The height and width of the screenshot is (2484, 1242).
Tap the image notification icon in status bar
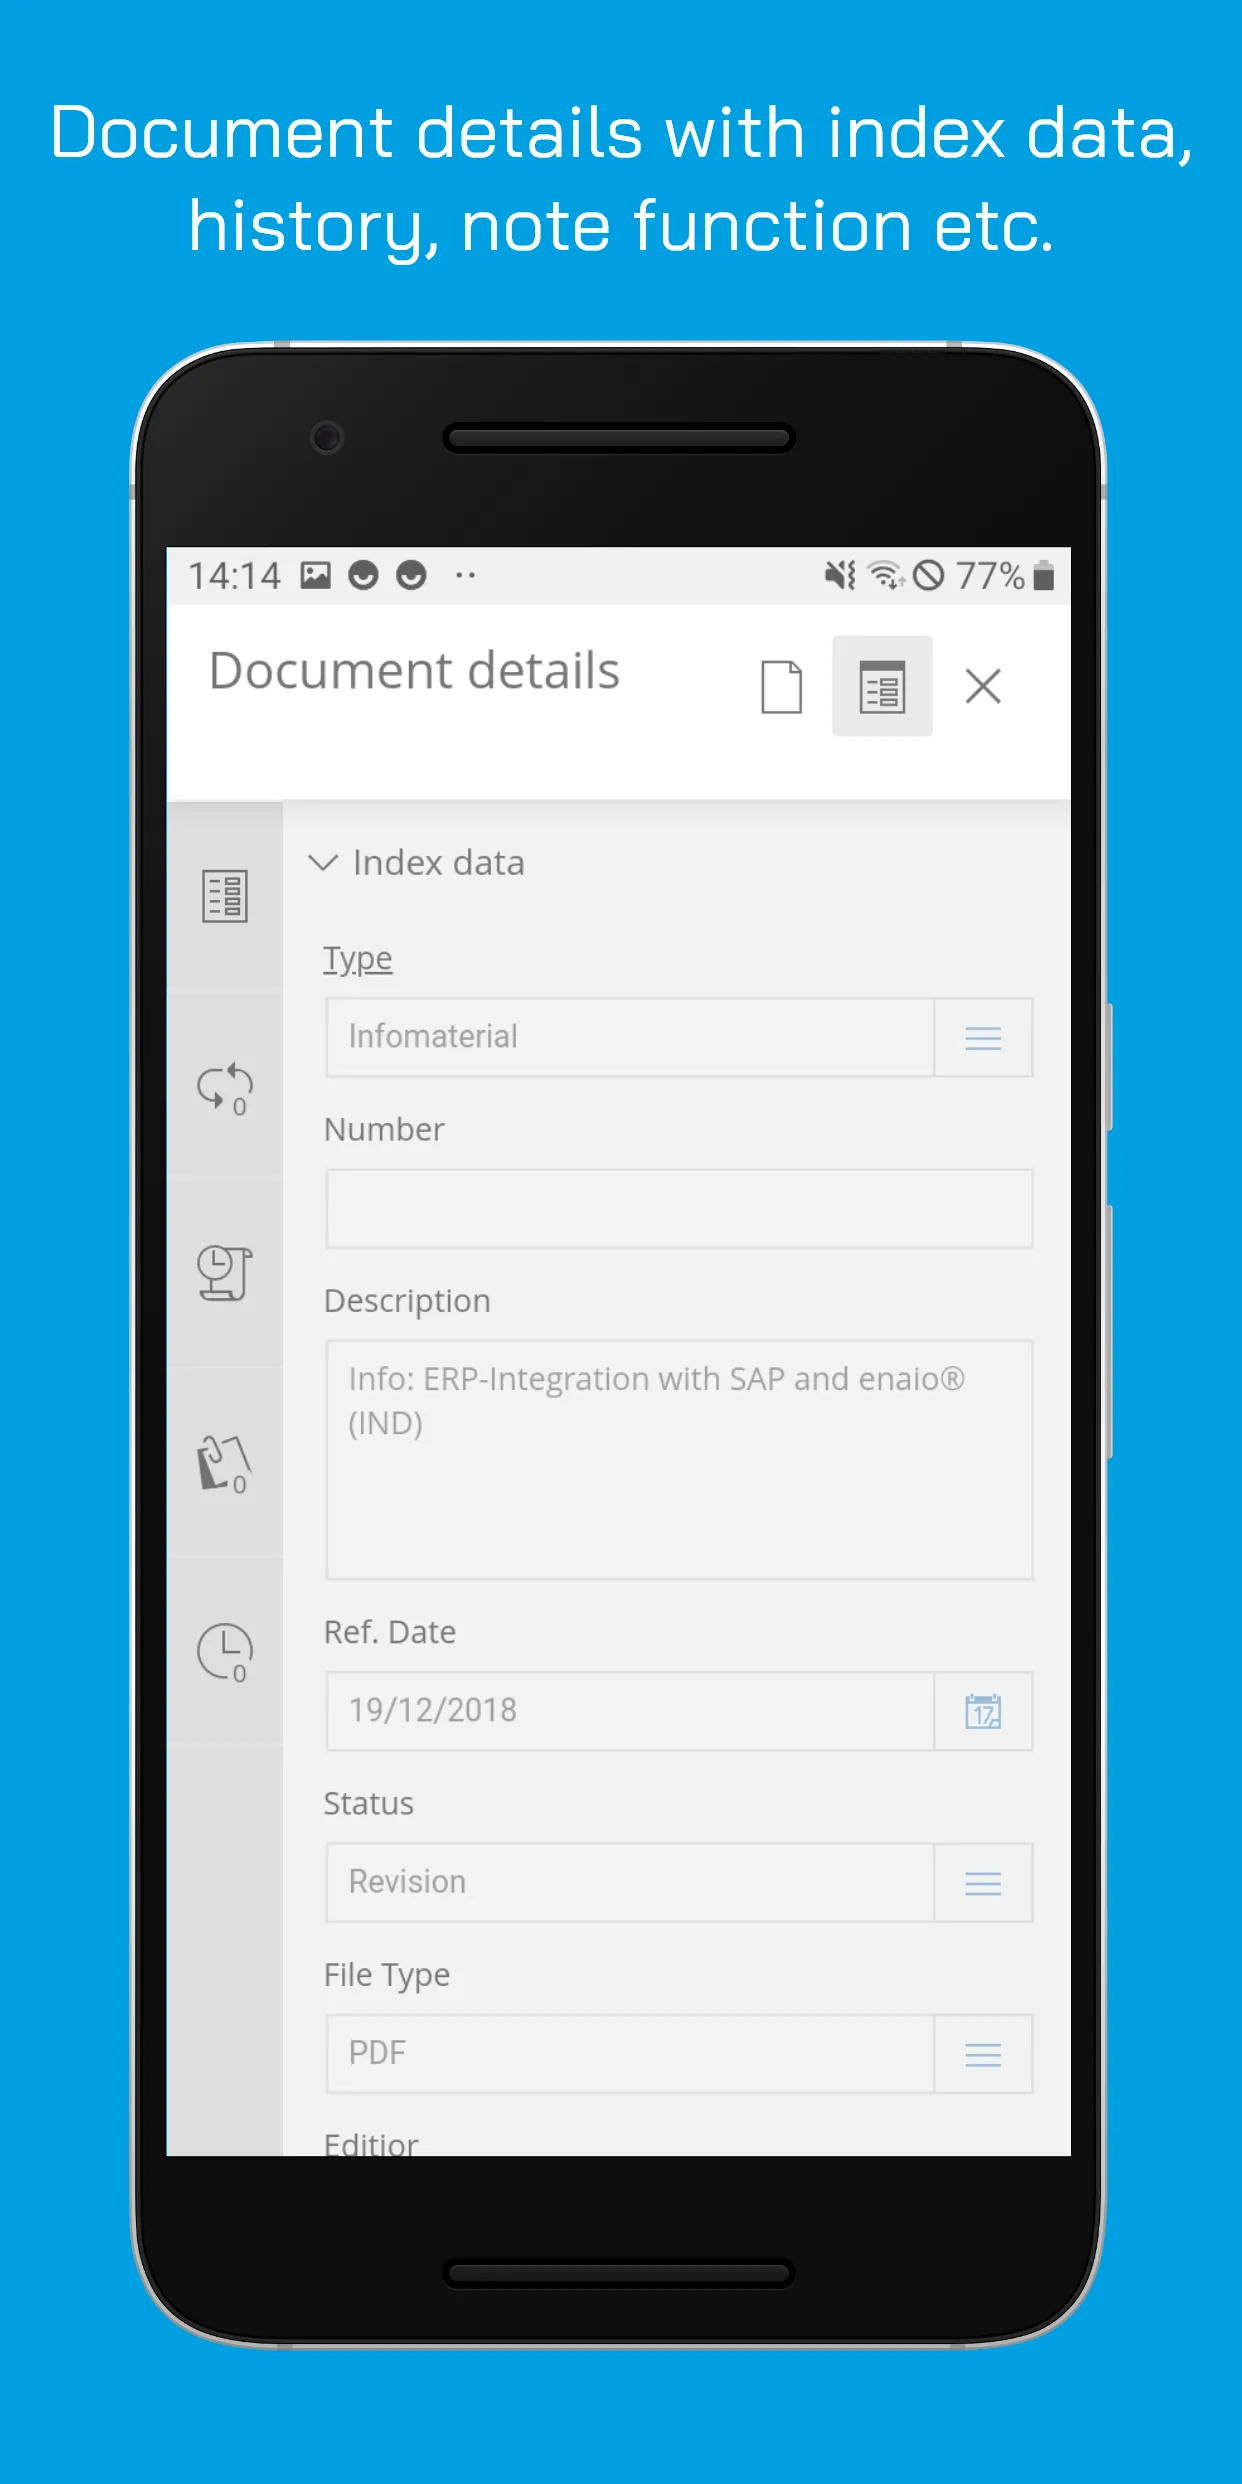[315, 575]
